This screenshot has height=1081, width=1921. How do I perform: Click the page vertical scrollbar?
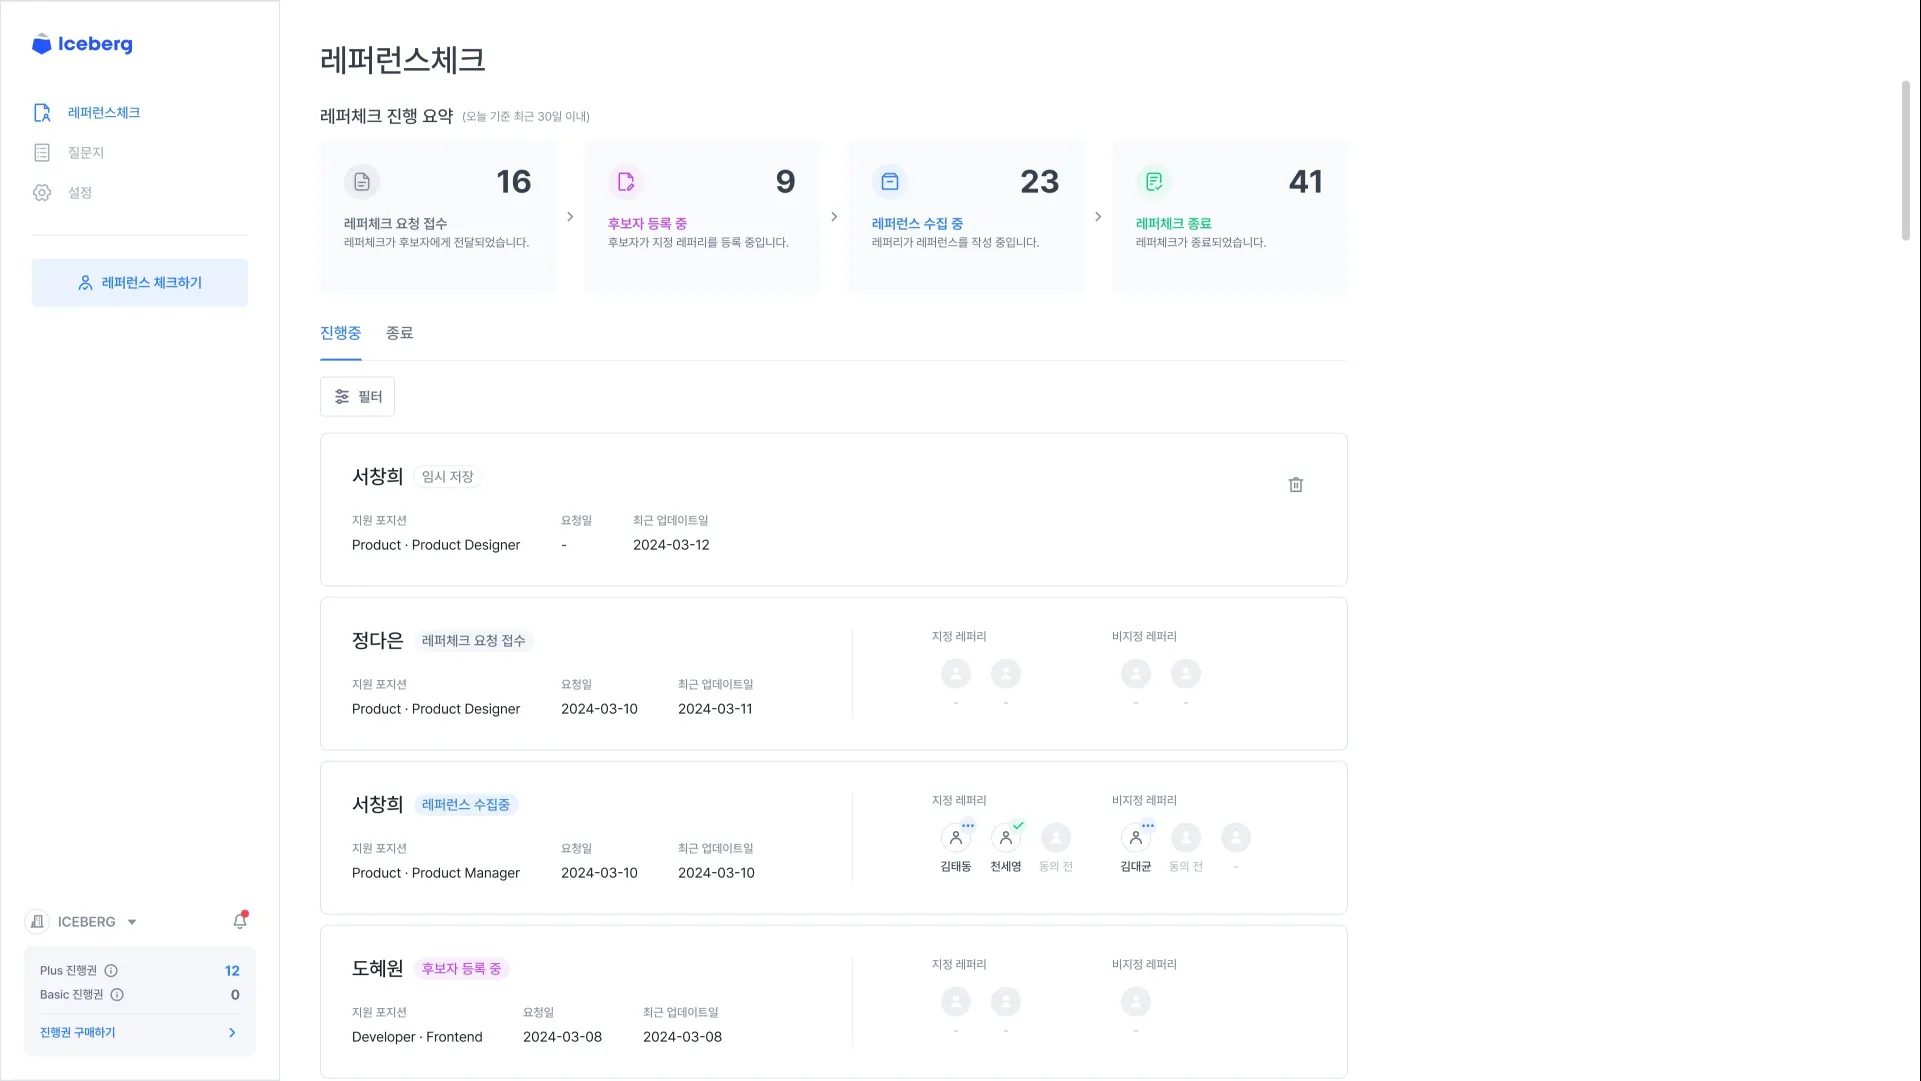pos(1905,160)
